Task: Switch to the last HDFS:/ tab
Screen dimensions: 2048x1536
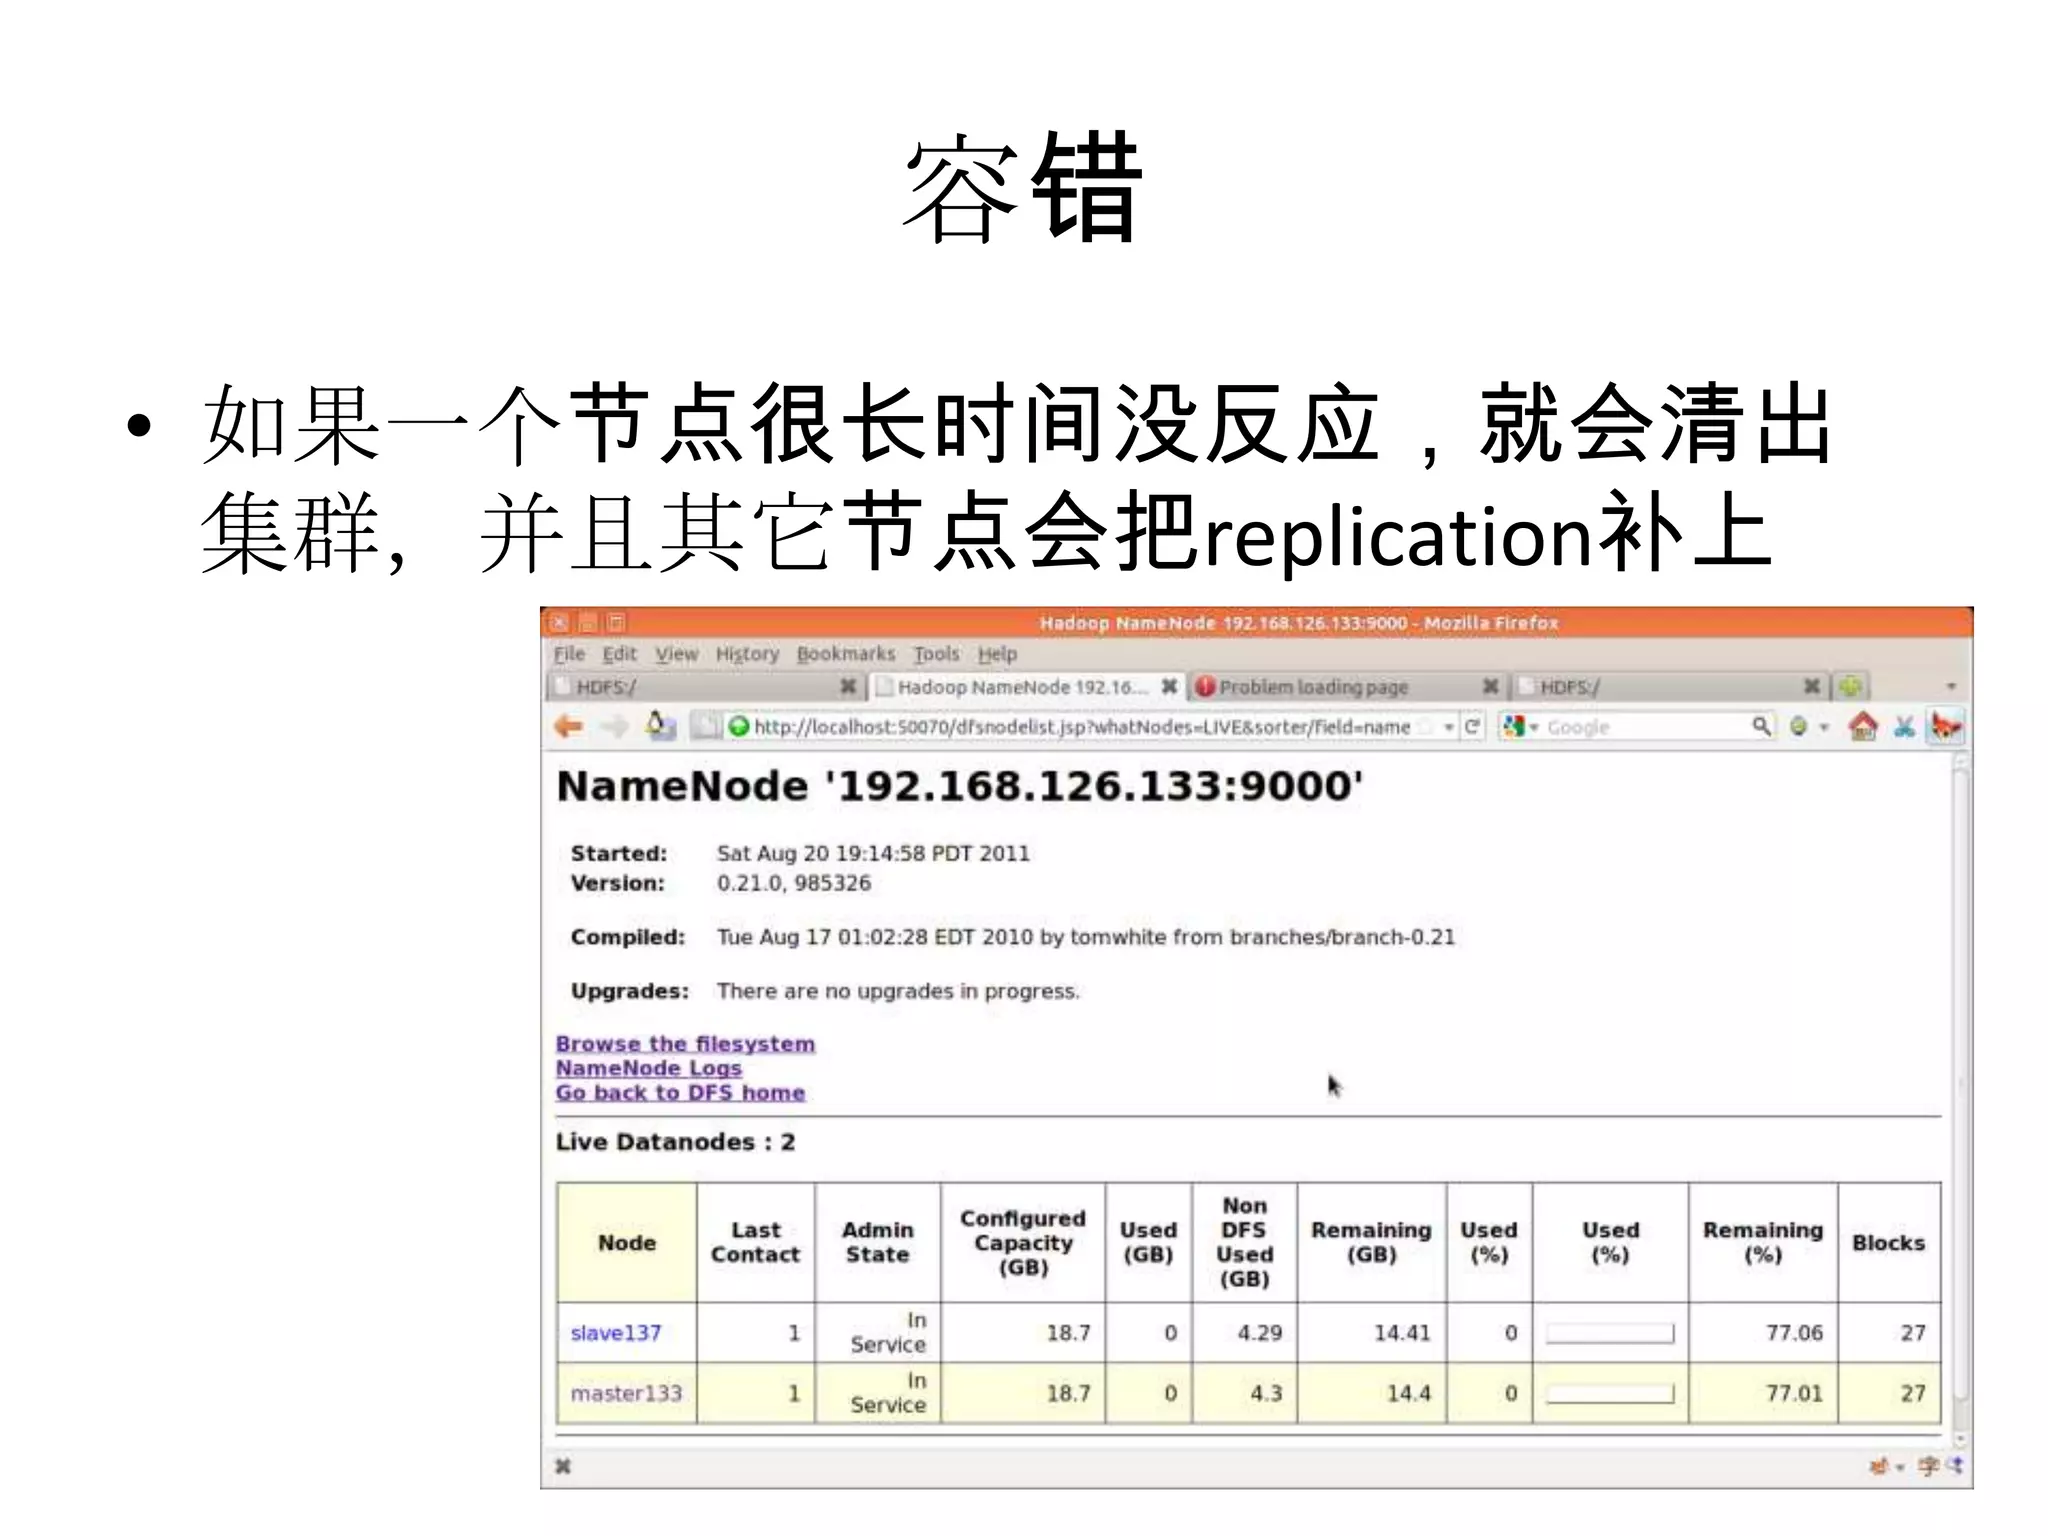Action: pos(1668,687)
